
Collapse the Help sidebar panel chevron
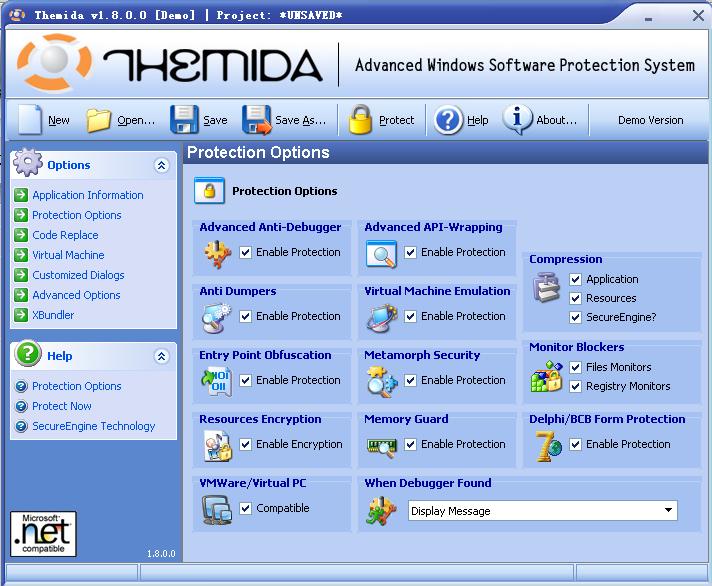tap(161, 356)
